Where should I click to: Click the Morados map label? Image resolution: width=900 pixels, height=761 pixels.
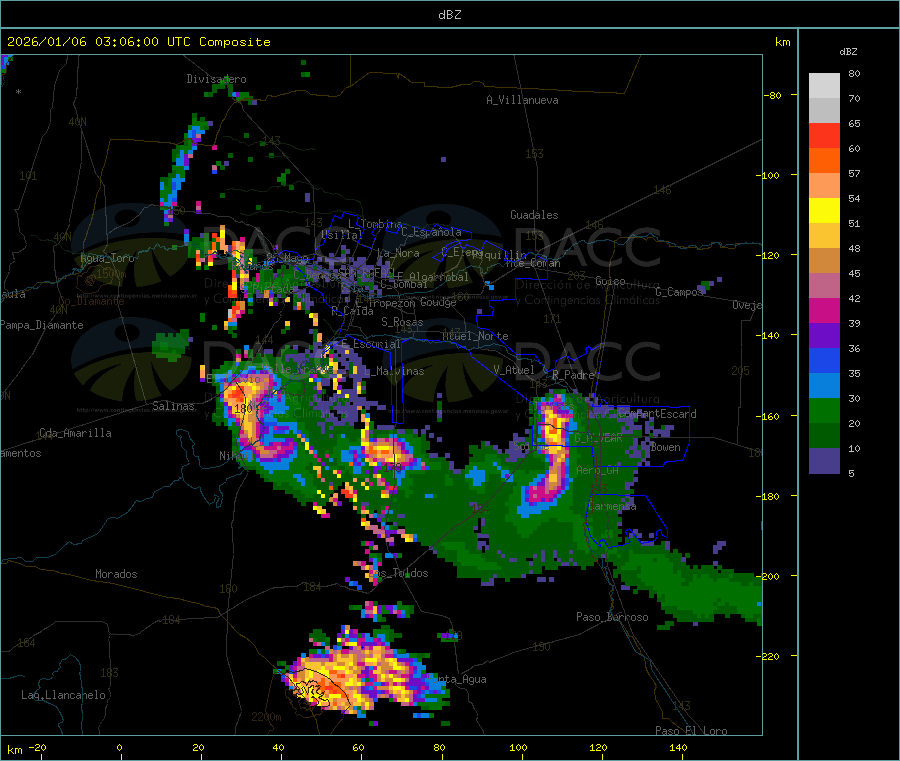coord(116,574)
